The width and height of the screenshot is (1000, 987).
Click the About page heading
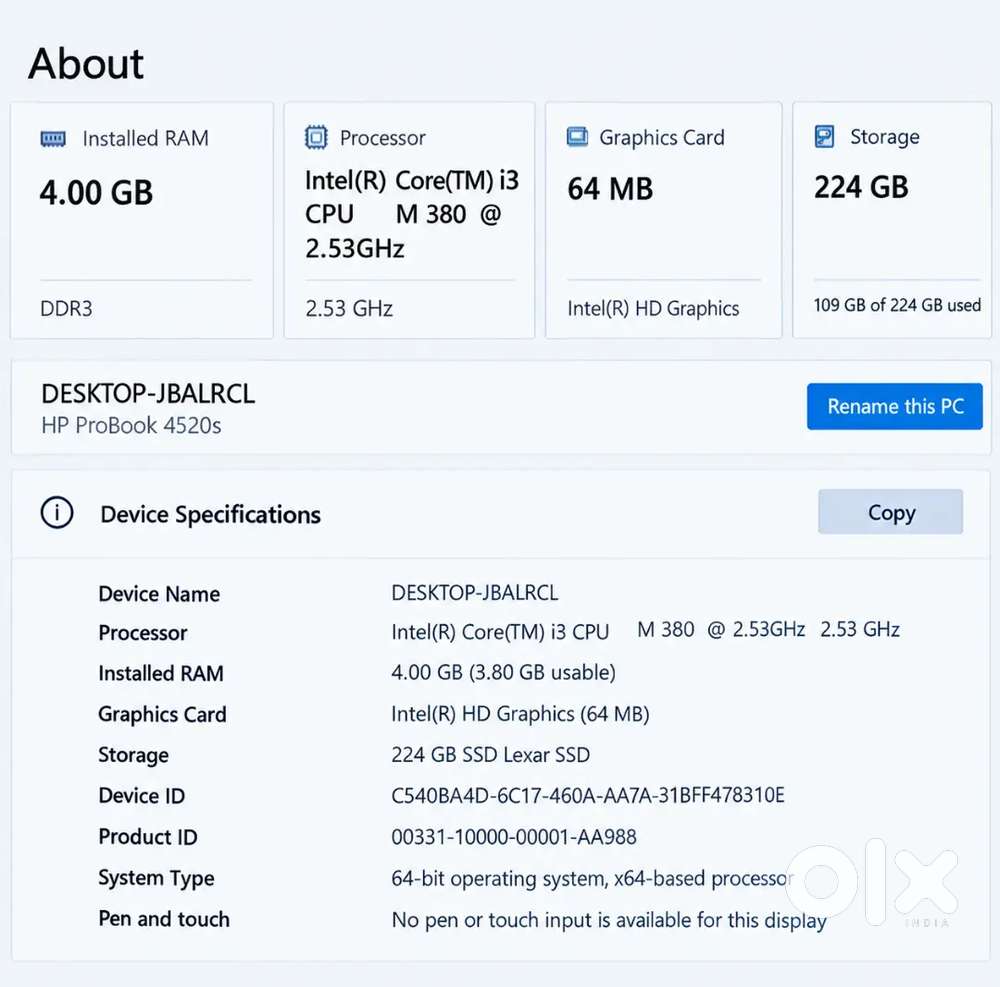tap(86, 64)
